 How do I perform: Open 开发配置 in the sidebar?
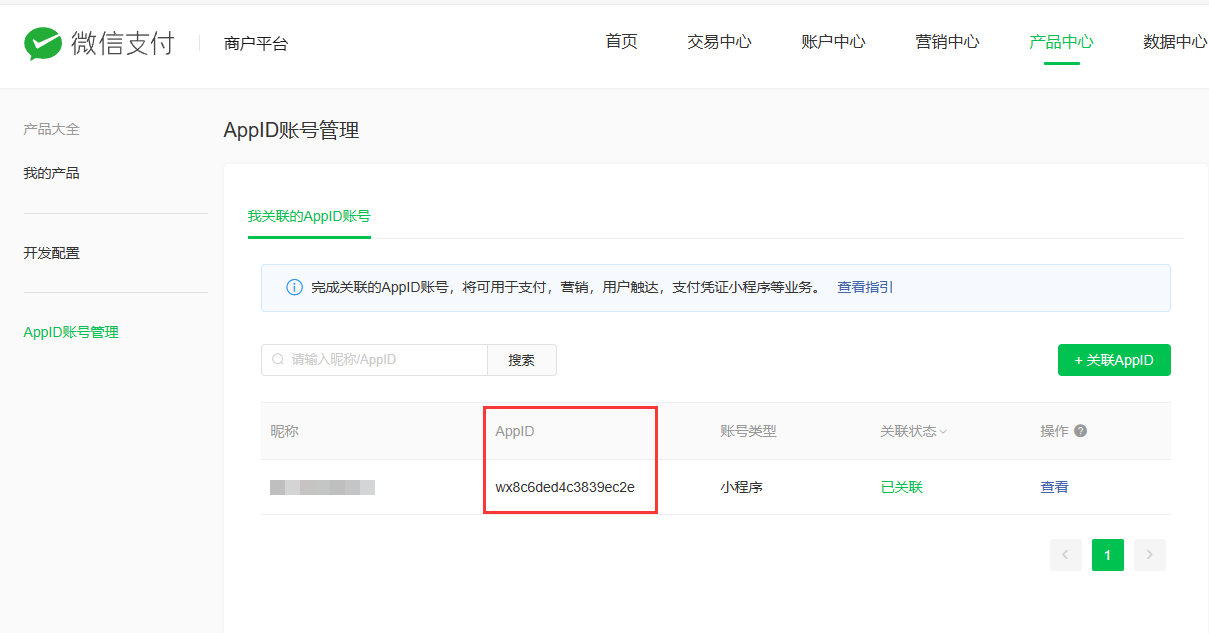(51, 253)
